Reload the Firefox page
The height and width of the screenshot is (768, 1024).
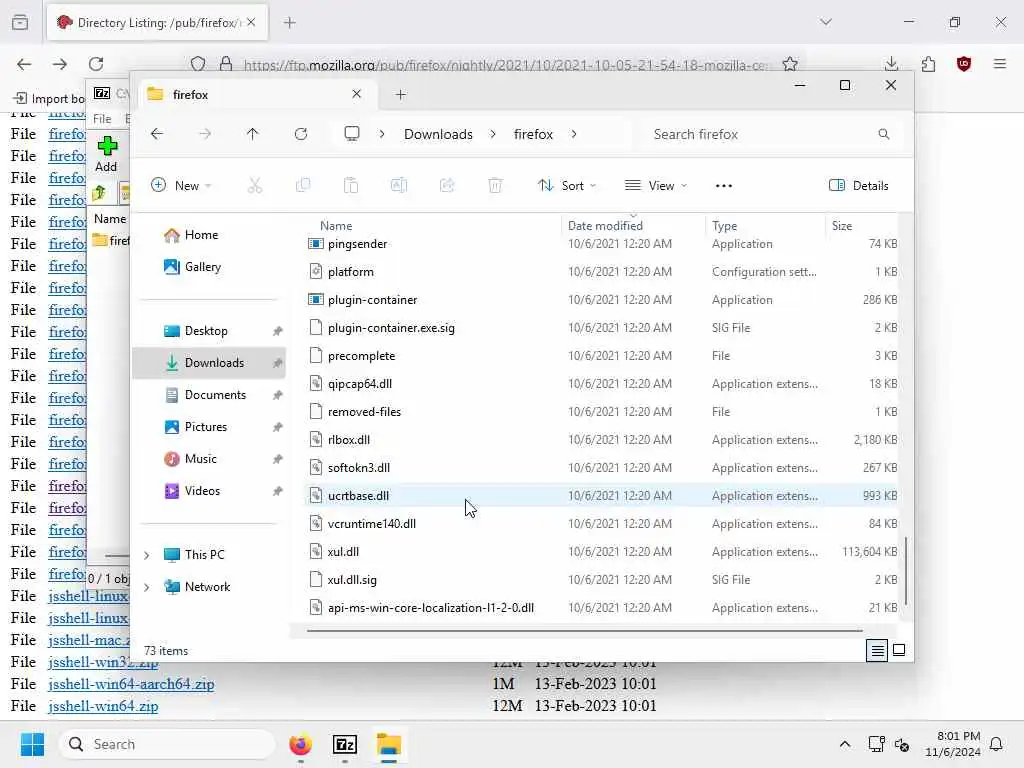96,63
